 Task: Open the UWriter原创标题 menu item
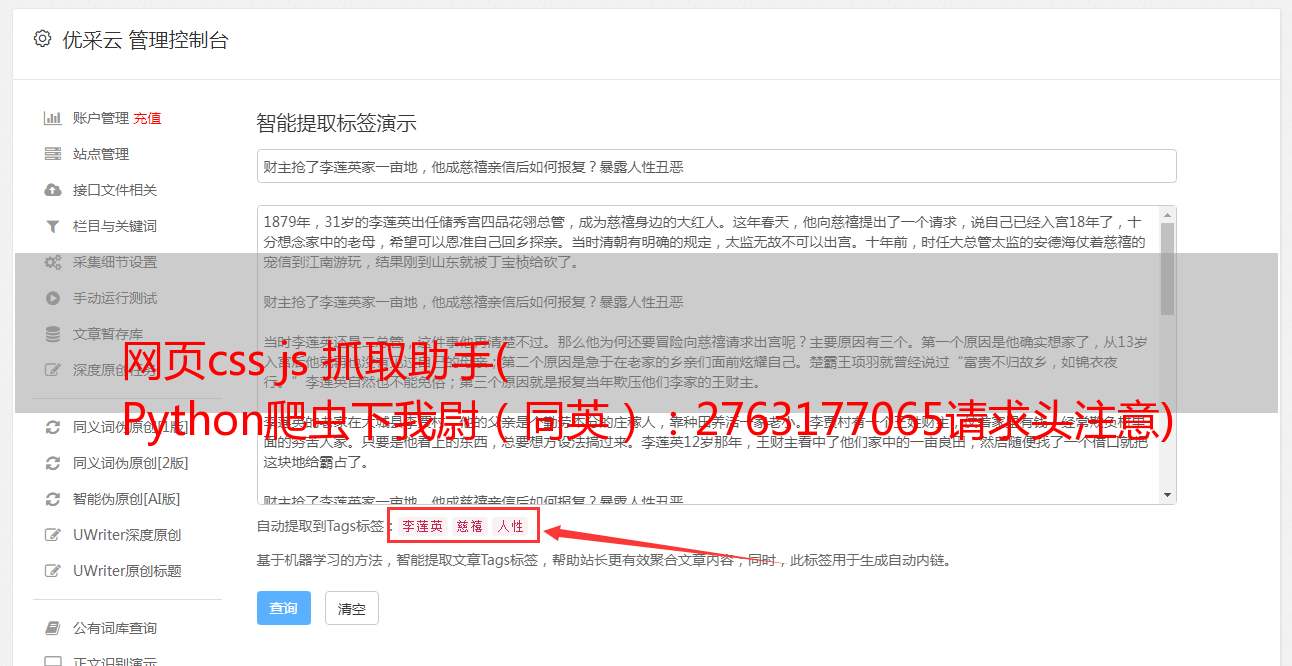[x=127, y=571]
